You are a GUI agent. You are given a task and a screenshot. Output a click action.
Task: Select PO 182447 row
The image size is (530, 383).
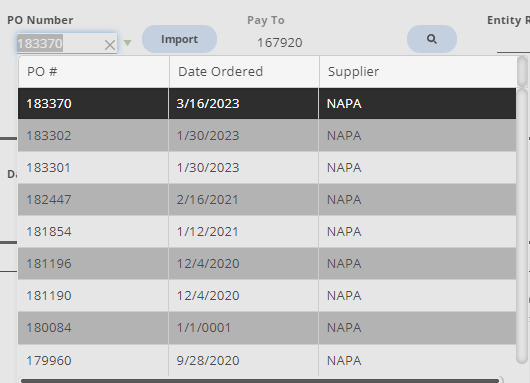[x=267, y=199]
